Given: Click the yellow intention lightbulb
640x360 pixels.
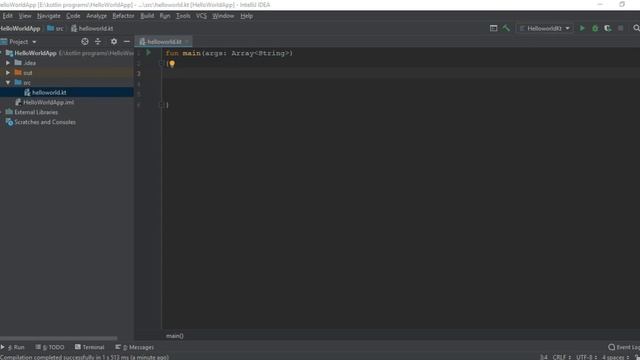Looking at the screenshot, I should click(x=172, y=64).
